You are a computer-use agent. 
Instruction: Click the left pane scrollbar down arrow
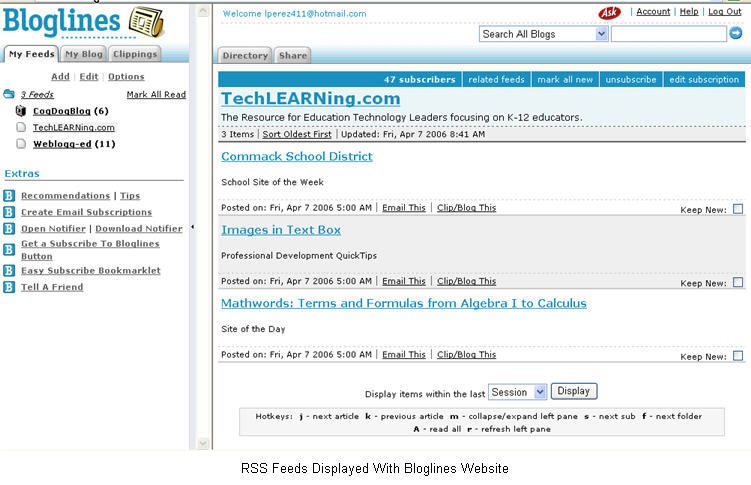(203, 443)
